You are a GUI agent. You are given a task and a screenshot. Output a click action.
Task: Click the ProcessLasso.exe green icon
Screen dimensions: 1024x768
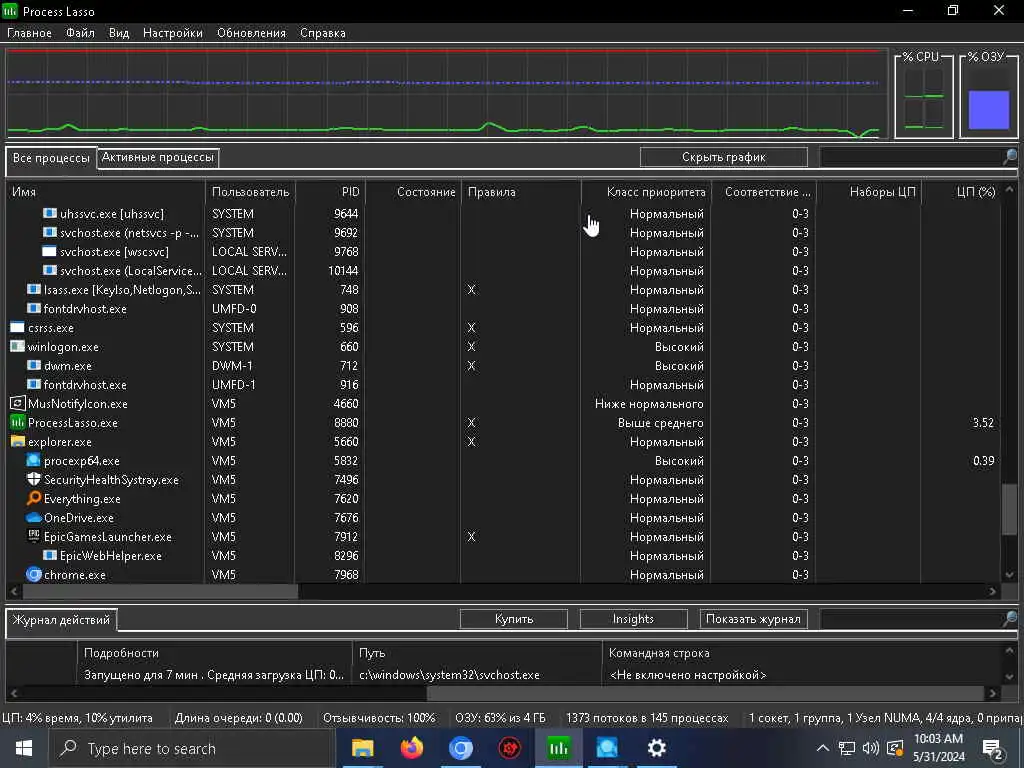pyautogui.click(x=18, y=422)
